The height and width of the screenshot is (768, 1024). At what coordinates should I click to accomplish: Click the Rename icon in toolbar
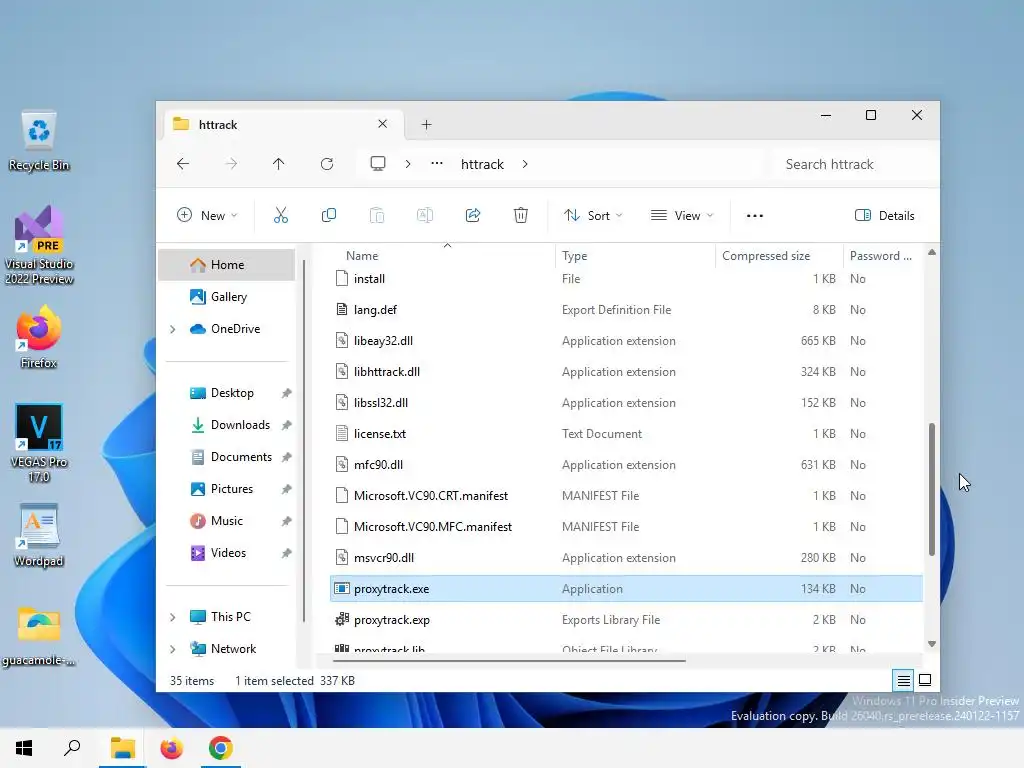click(x=424, y=216)
